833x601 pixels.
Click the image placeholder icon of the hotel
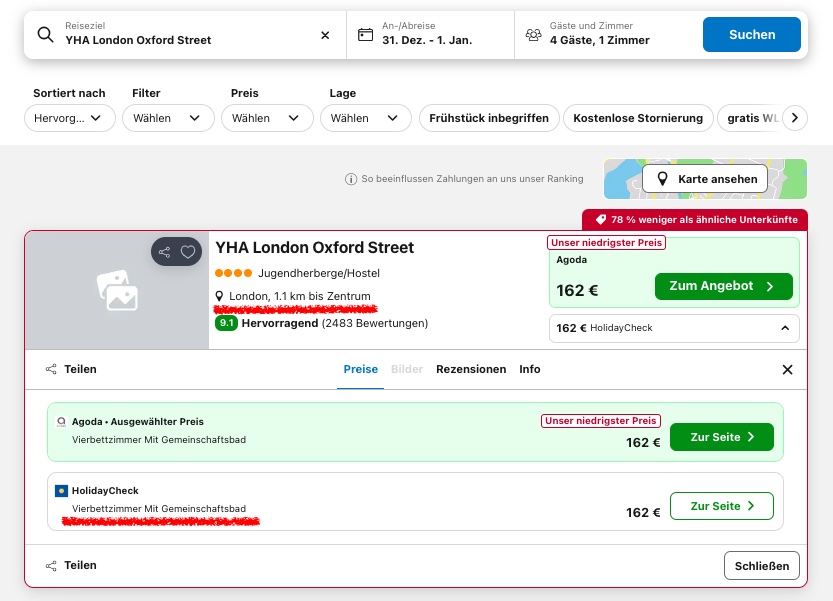pos(117,290)
